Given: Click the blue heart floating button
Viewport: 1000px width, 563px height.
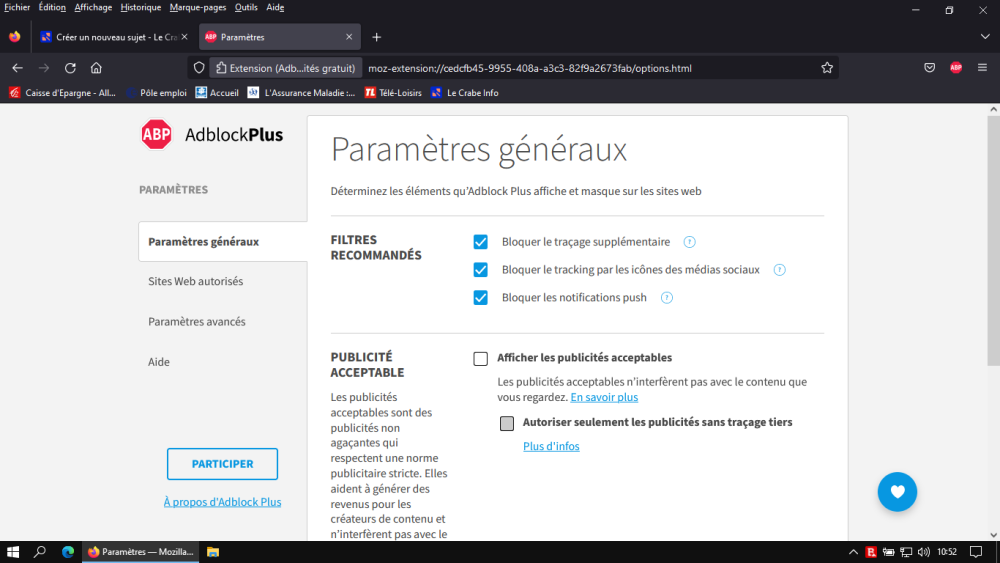Looking at the screenshot, I should click(897, 492).
